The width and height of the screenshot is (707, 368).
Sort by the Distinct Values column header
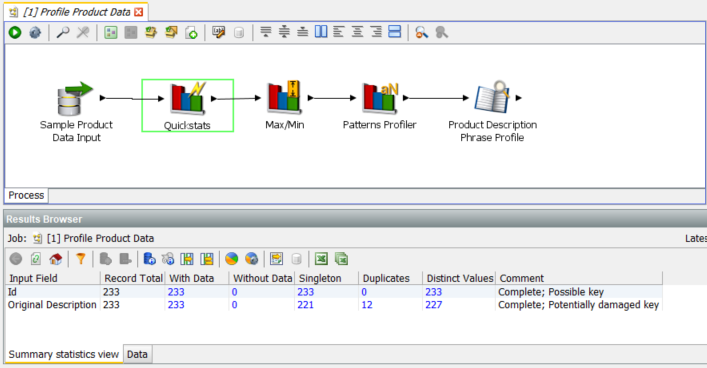tap(459, 278)
